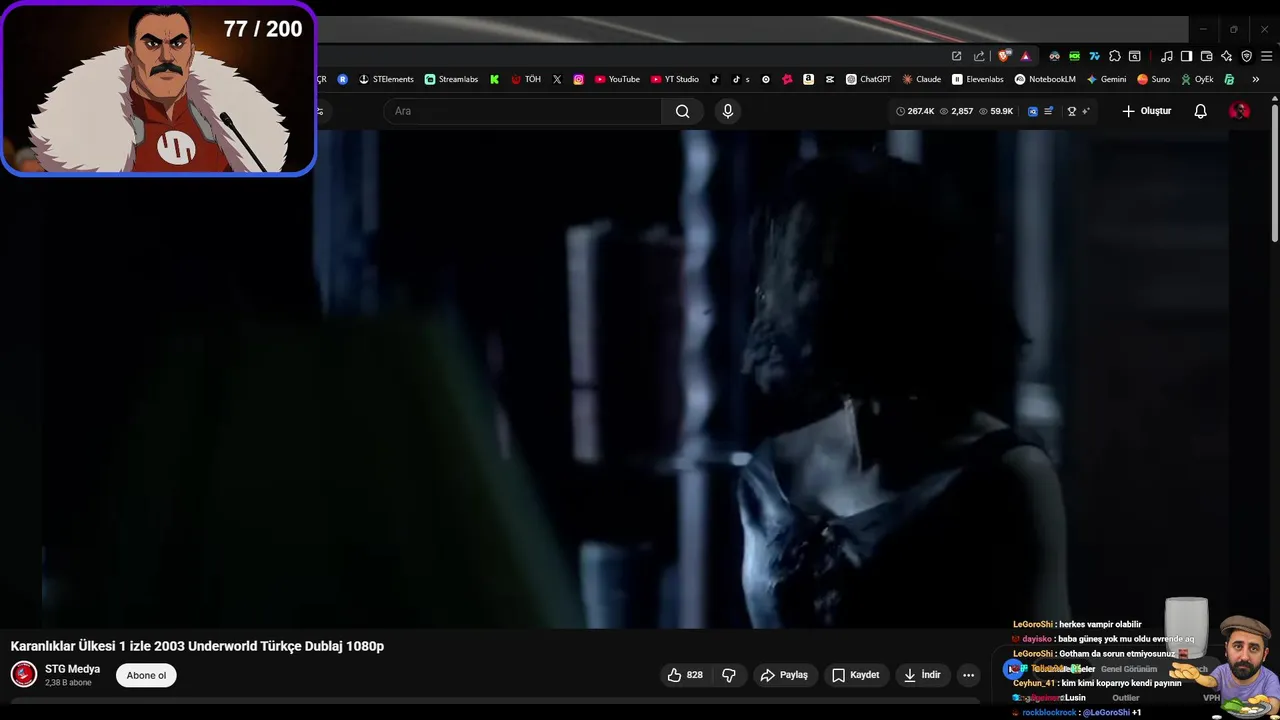Image resolution: width=1280 pixels, height=720 pixels.
Task: Open STG Medya channel name link
Action: coord(72,669)
